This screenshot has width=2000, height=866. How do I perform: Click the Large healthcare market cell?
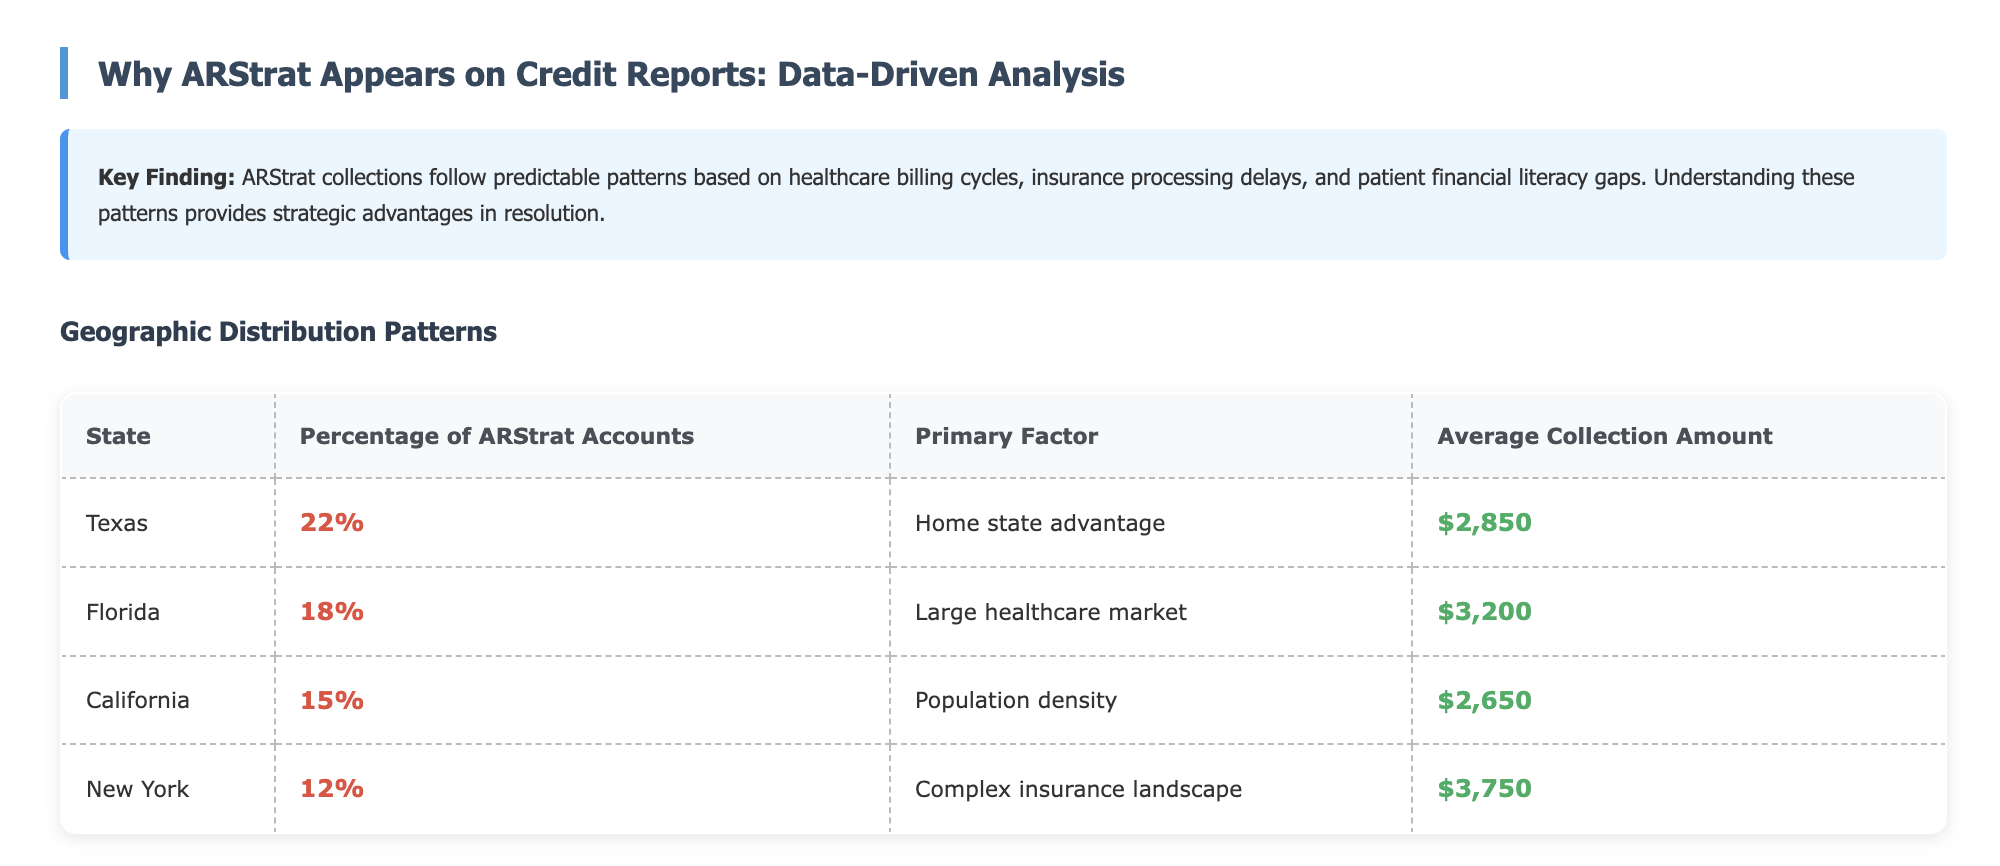(1151, 611)
